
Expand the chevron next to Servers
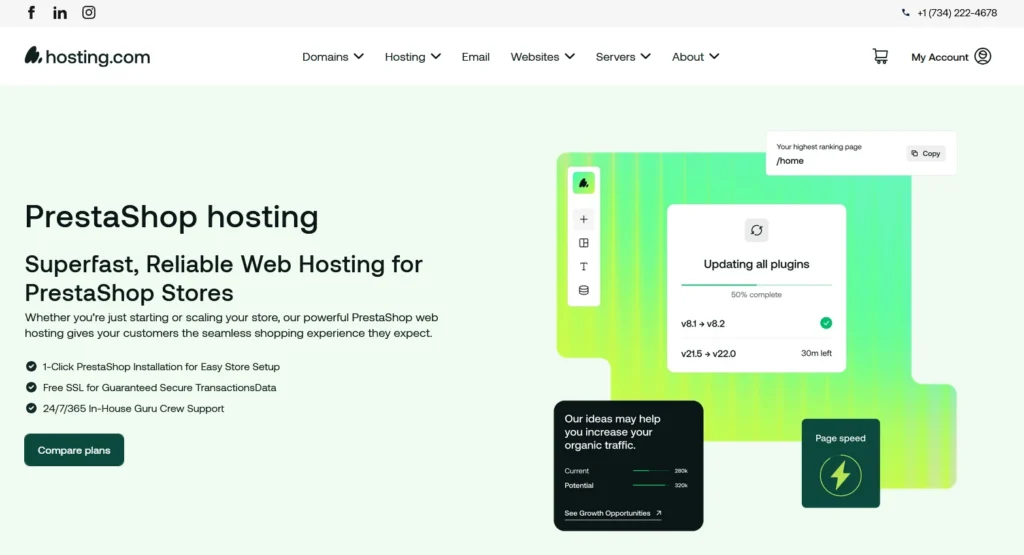[x=645, y=57]
